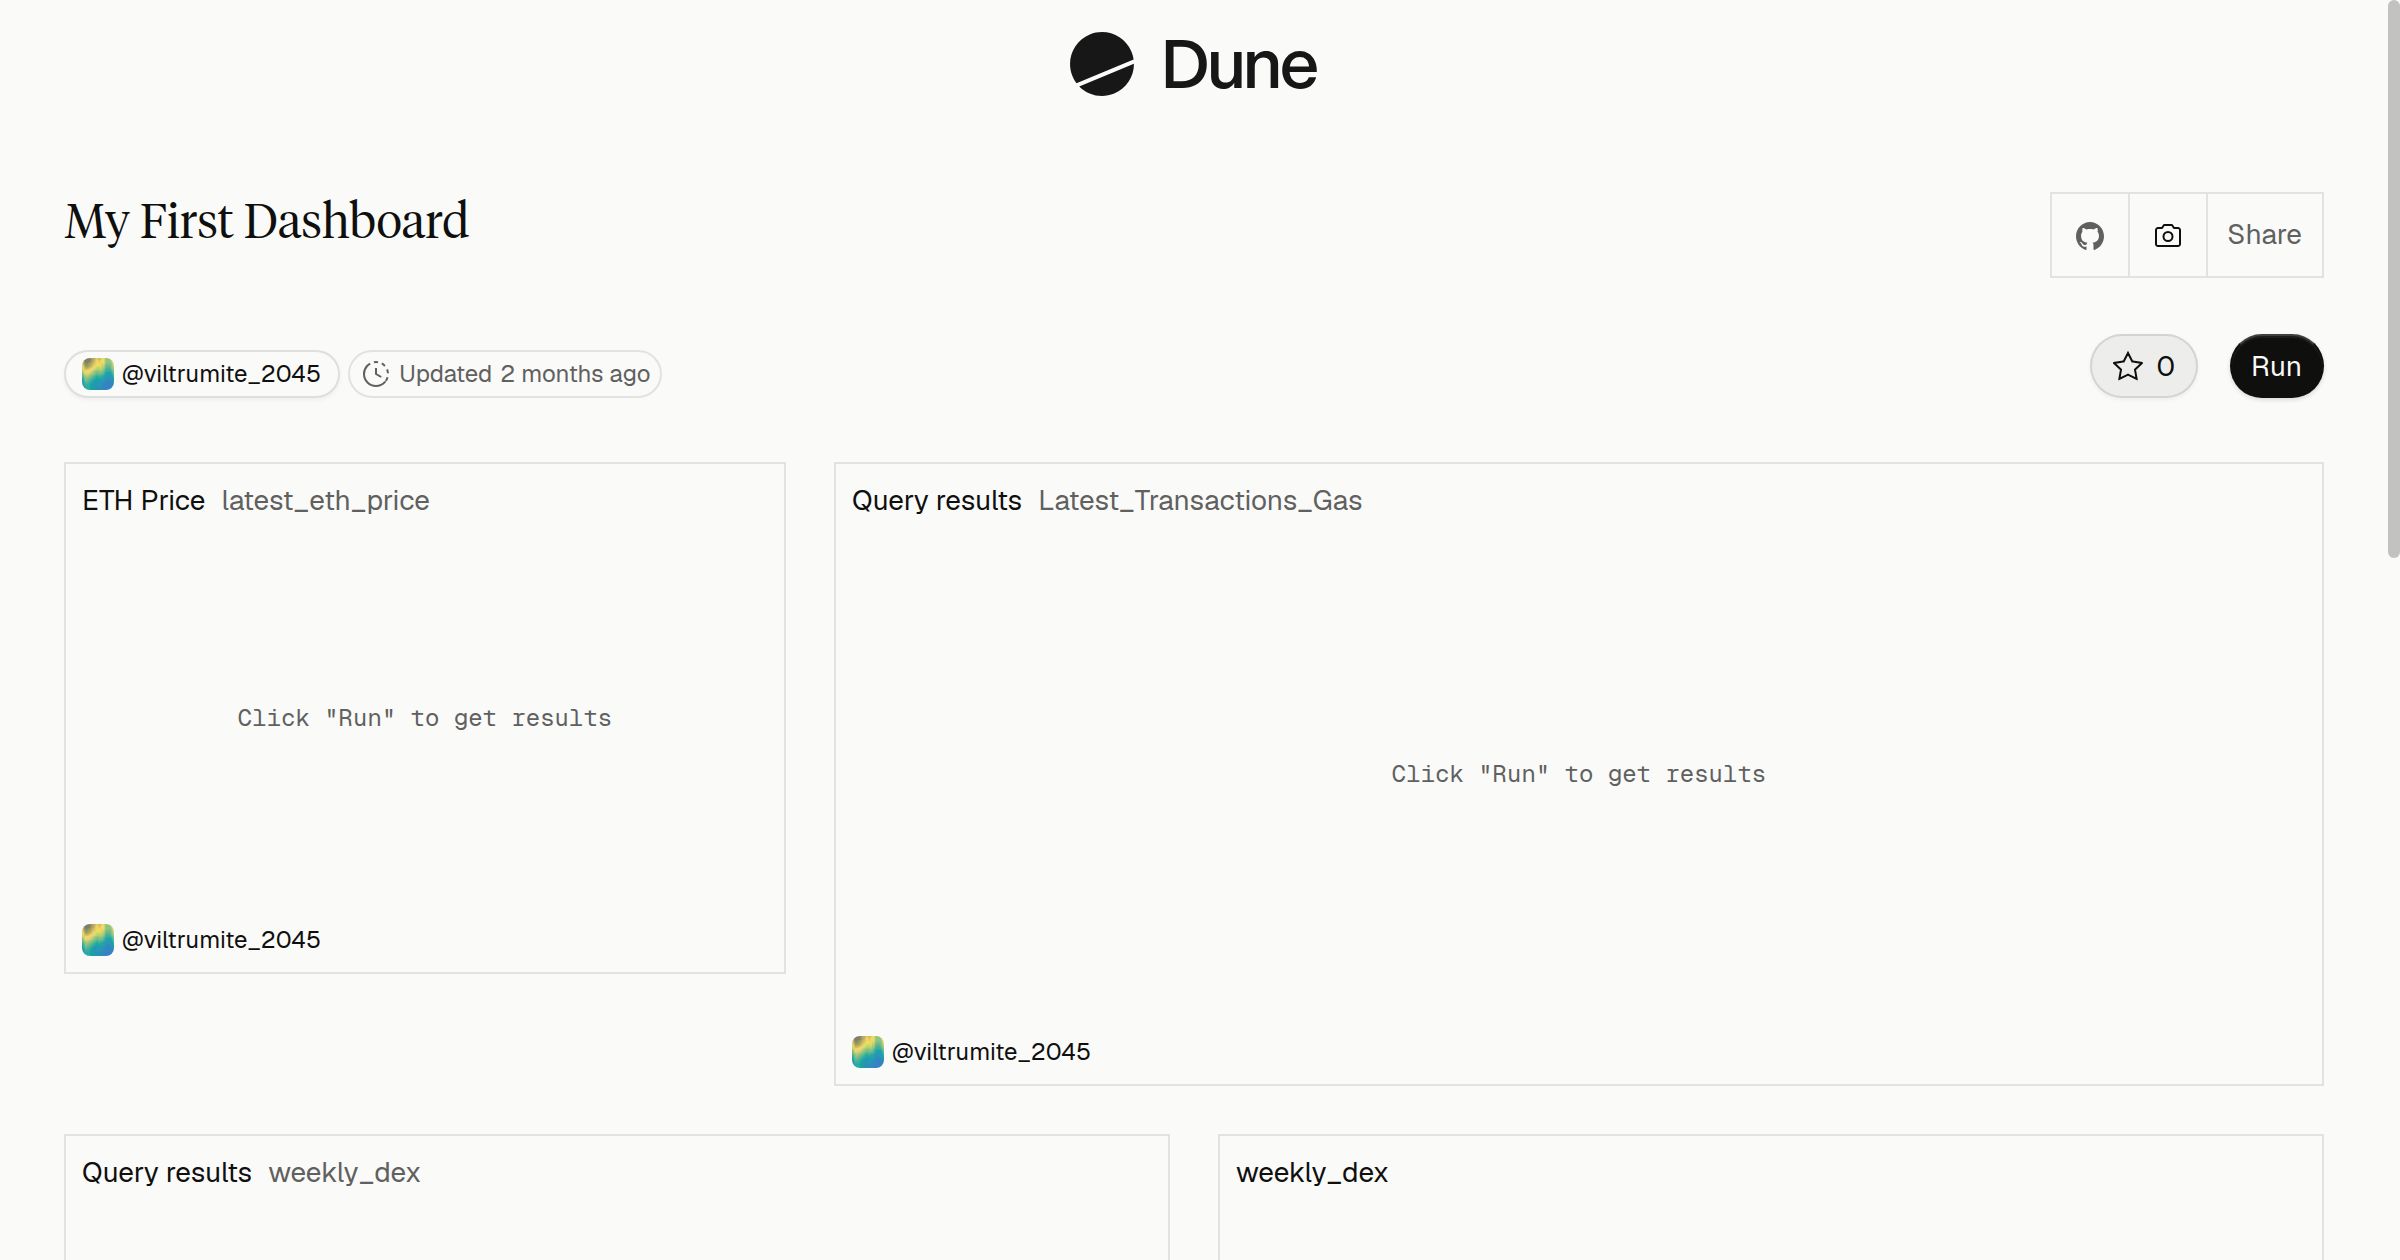Image resolution: width=2400 pixels, height=1260 pixels.
Task: Click Query results title of Latest_Transactions_Gas
Action: click(x=937, y=500)
